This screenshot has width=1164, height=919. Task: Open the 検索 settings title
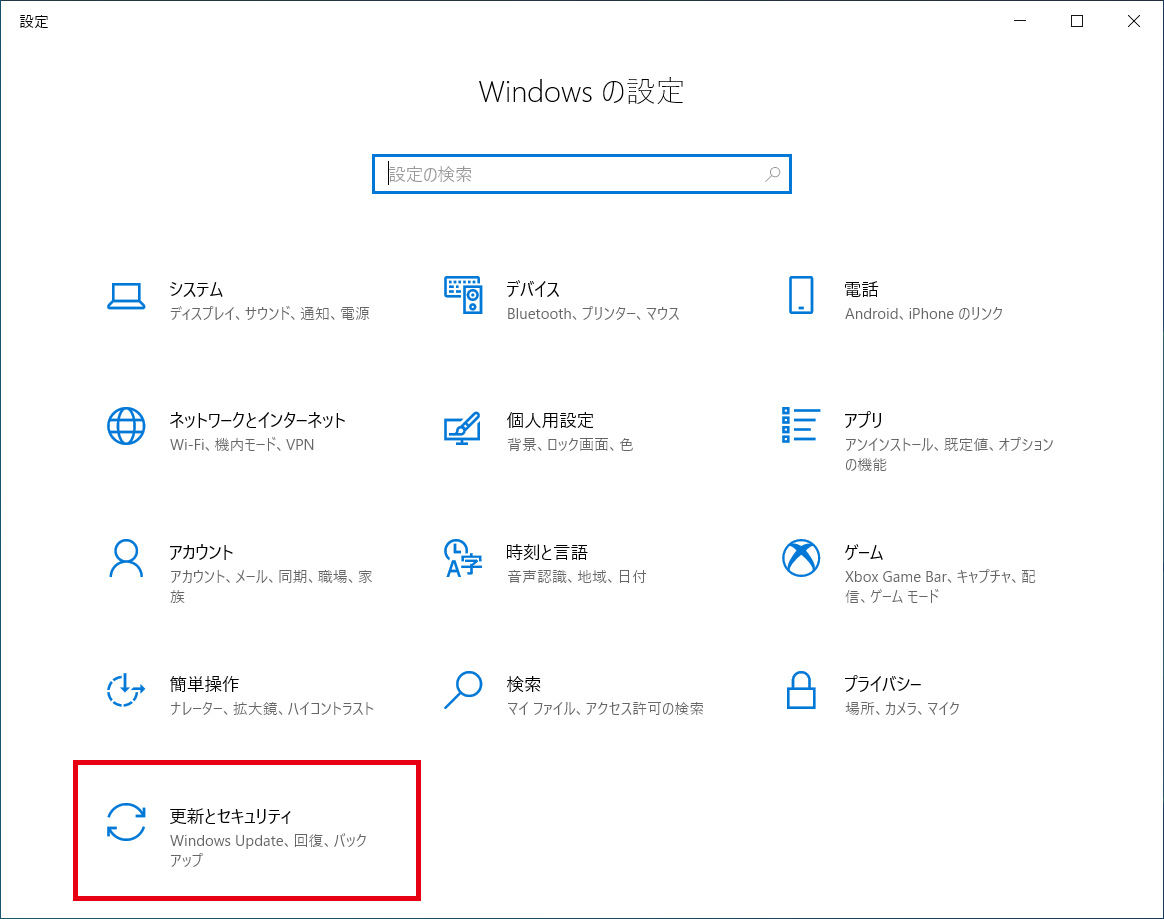pos(523,684)
